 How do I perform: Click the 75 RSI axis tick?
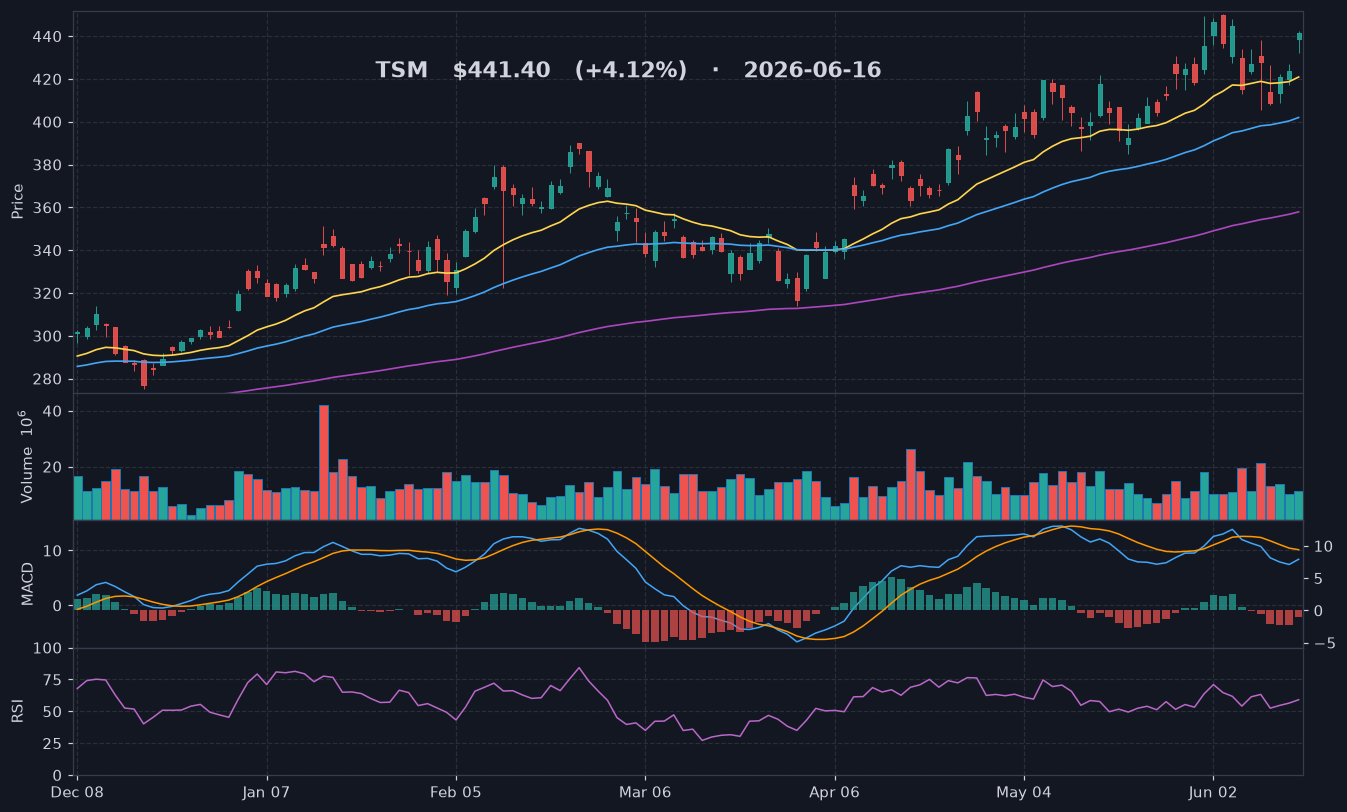[x=54, y=680]
